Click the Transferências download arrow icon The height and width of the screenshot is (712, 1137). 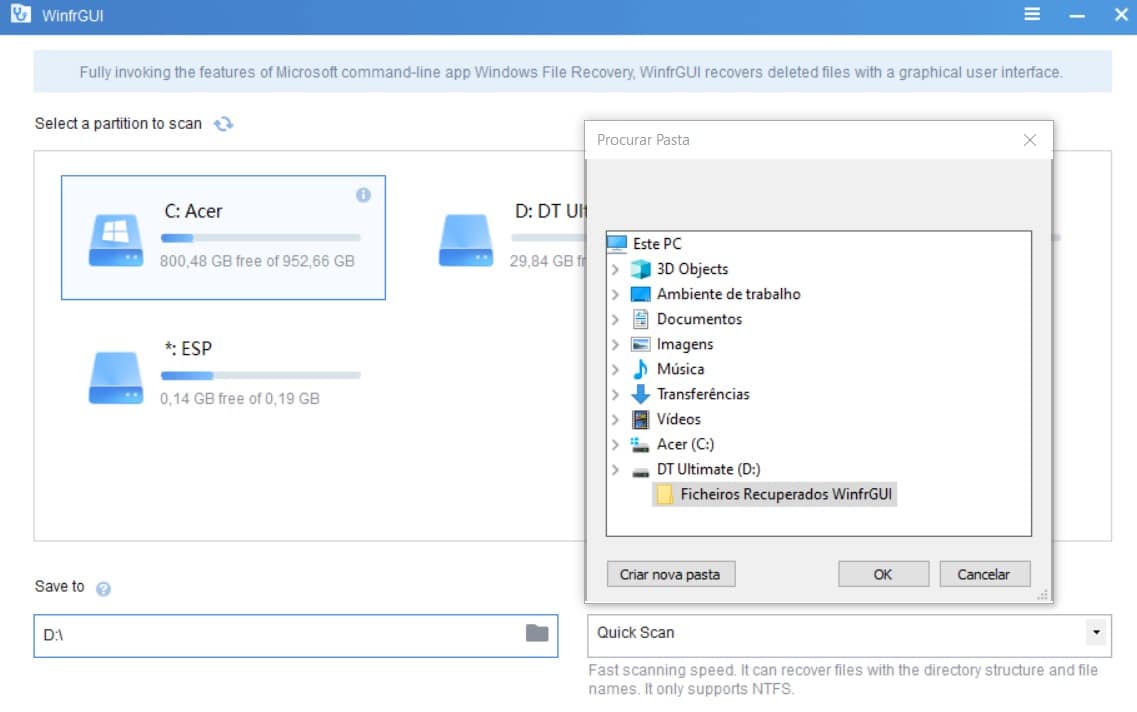coord(640,394)
